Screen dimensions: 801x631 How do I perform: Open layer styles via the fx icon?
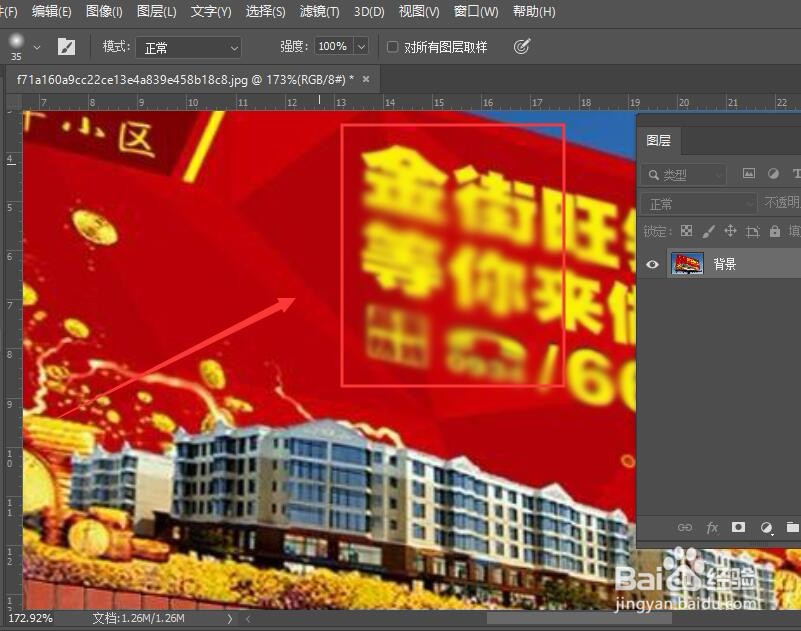713,527
